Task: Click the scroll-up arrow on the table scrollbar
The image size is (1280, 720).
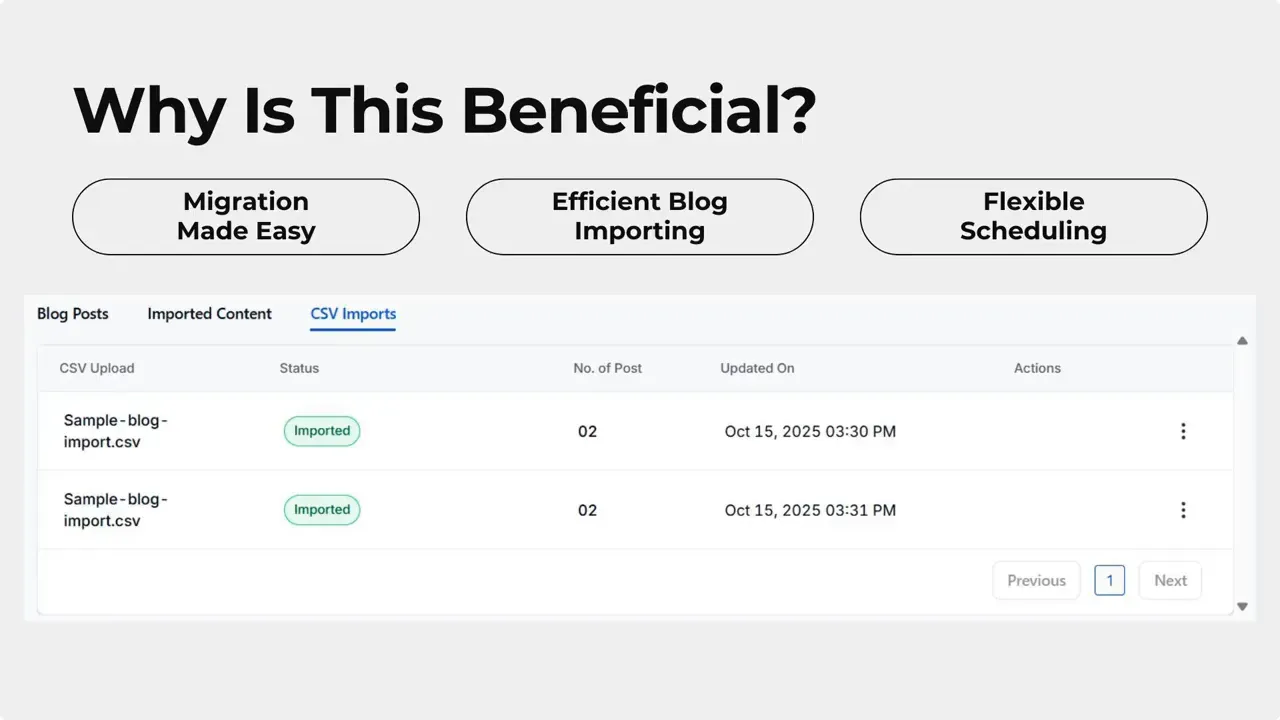Action: pos(1242,340)
